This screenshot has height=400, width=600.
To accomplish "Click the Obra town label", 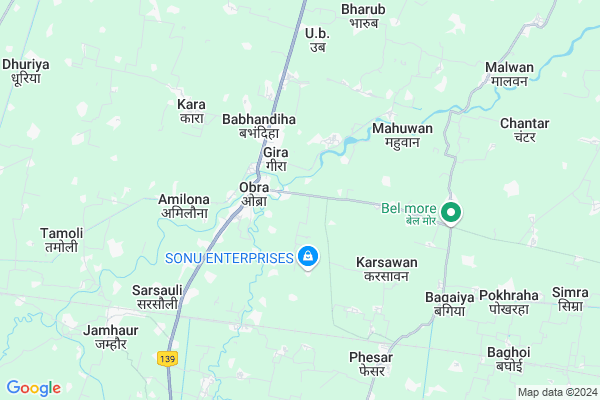I will point(254,194).
